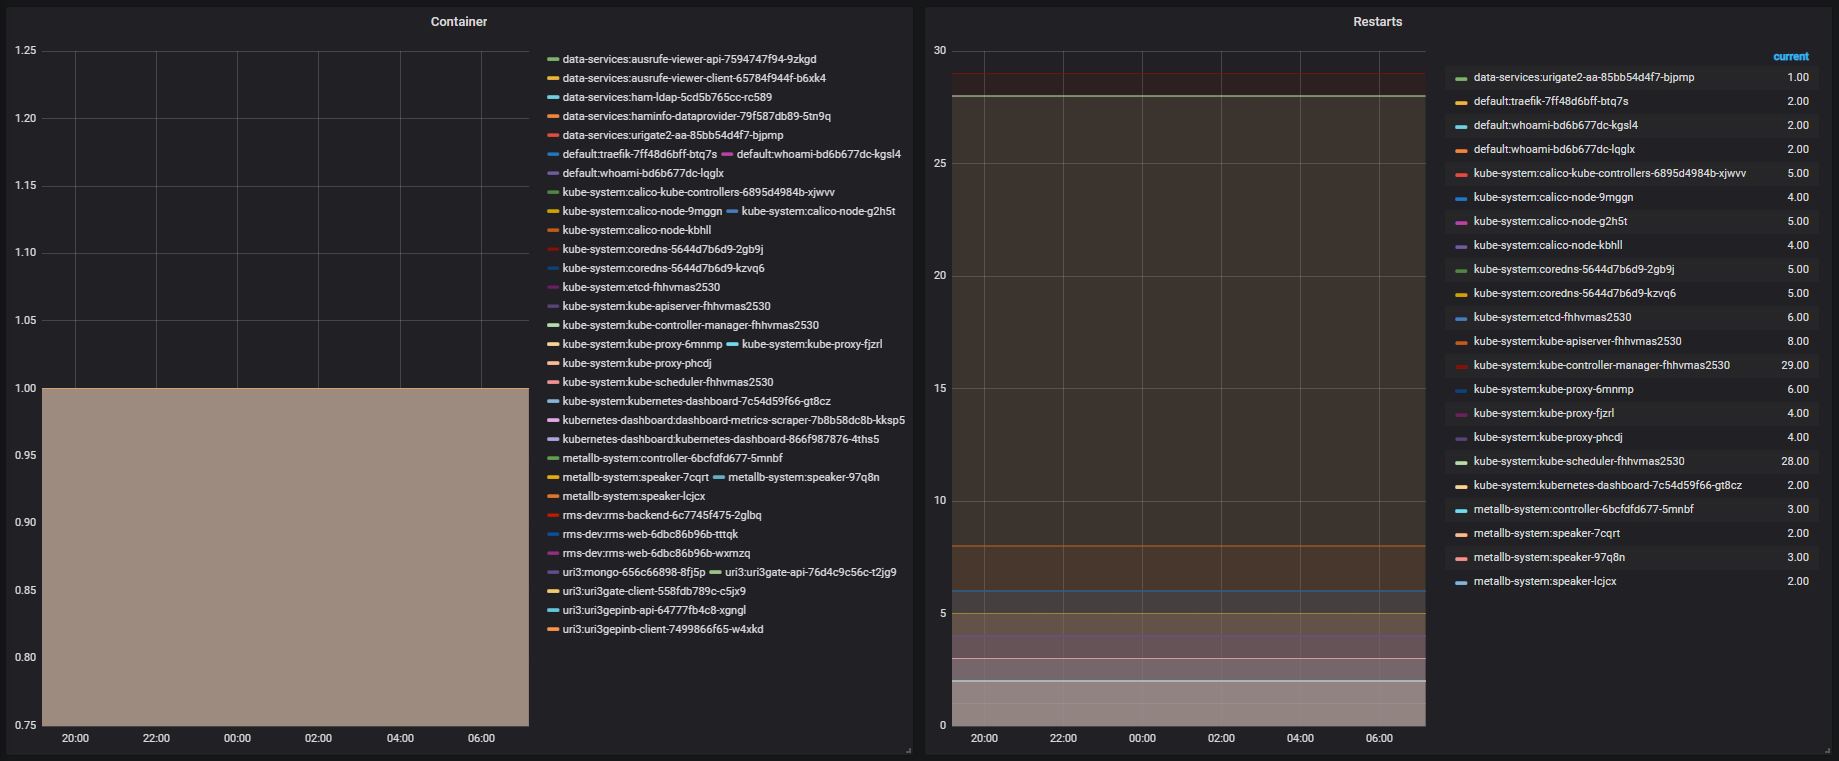Select etcd-fhhvmas2530 series in Container legend
This screenshot has height=761, width=1839.
641,287
